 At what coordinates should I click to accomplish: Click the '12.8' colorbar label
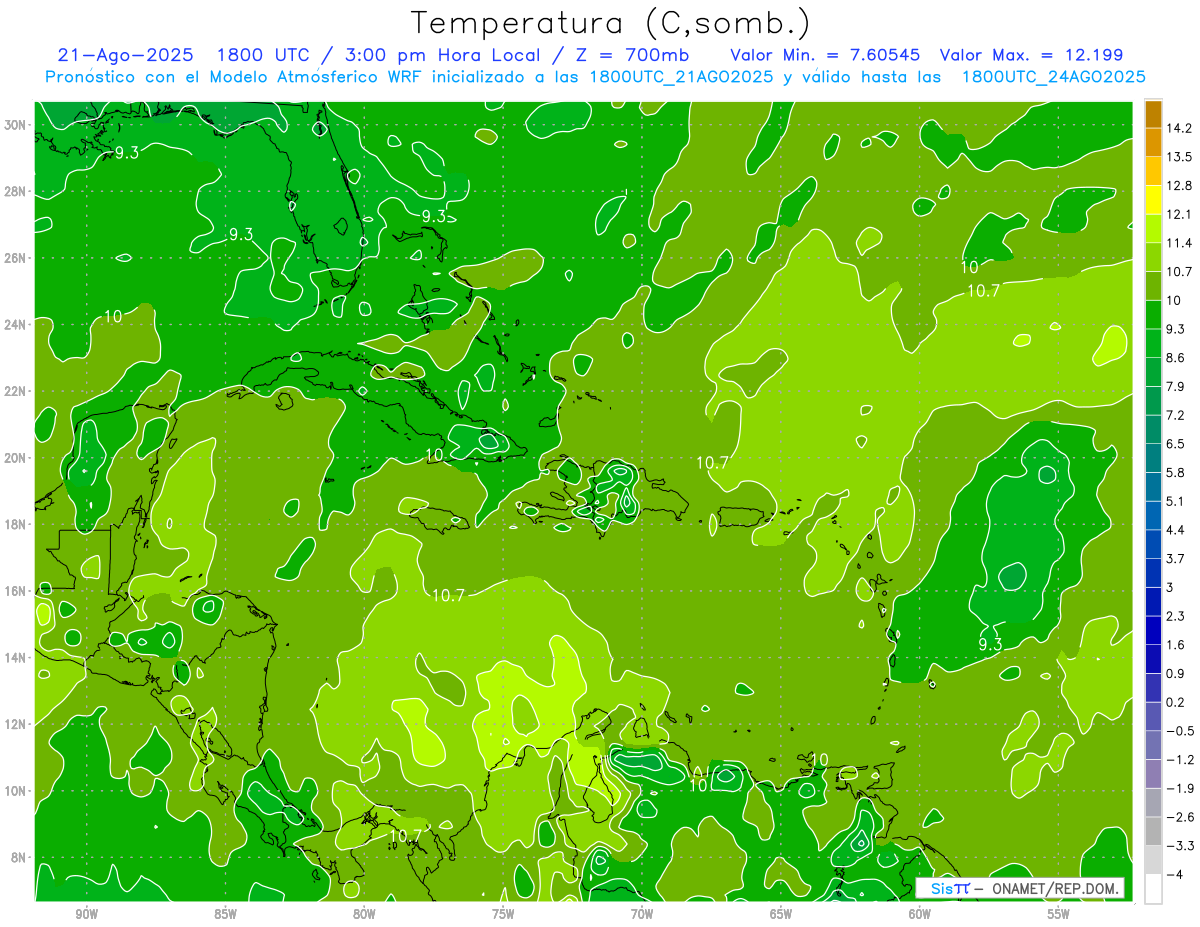[x=1180, y=186]
